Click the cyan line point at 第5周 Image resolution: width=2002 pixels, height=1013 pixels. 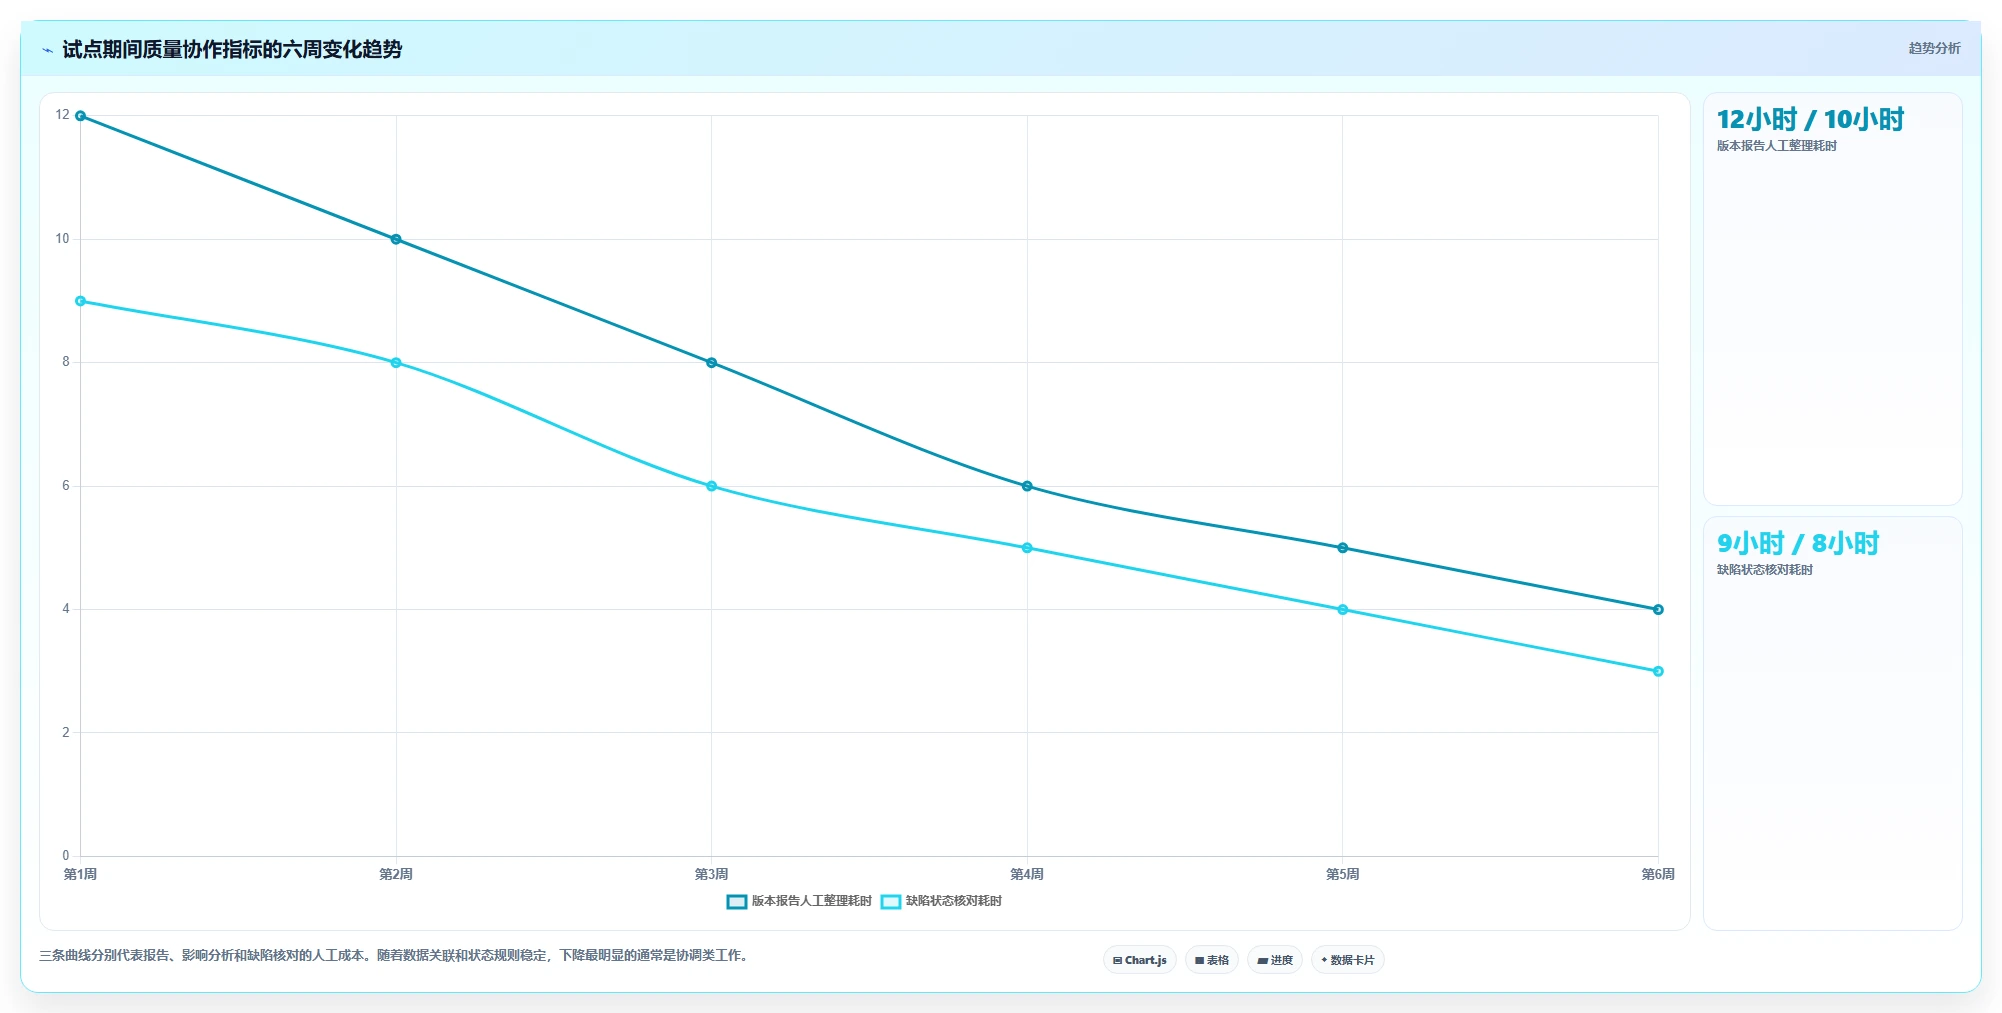point(1343,610)
